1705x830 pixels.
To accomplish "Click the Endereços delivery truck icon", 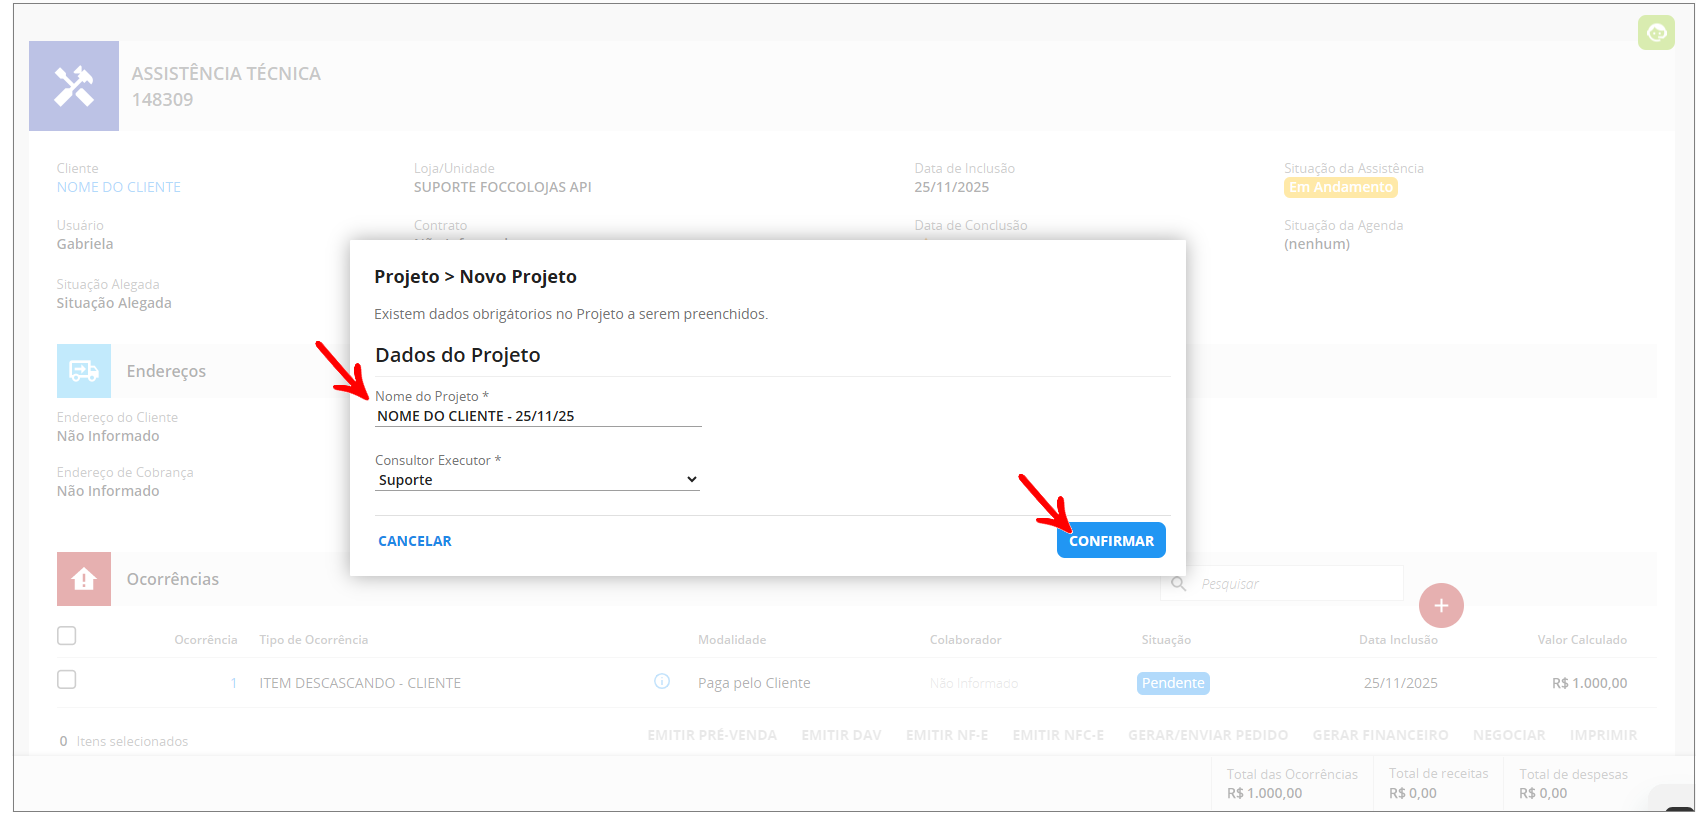I will click(x=84, y=371).
